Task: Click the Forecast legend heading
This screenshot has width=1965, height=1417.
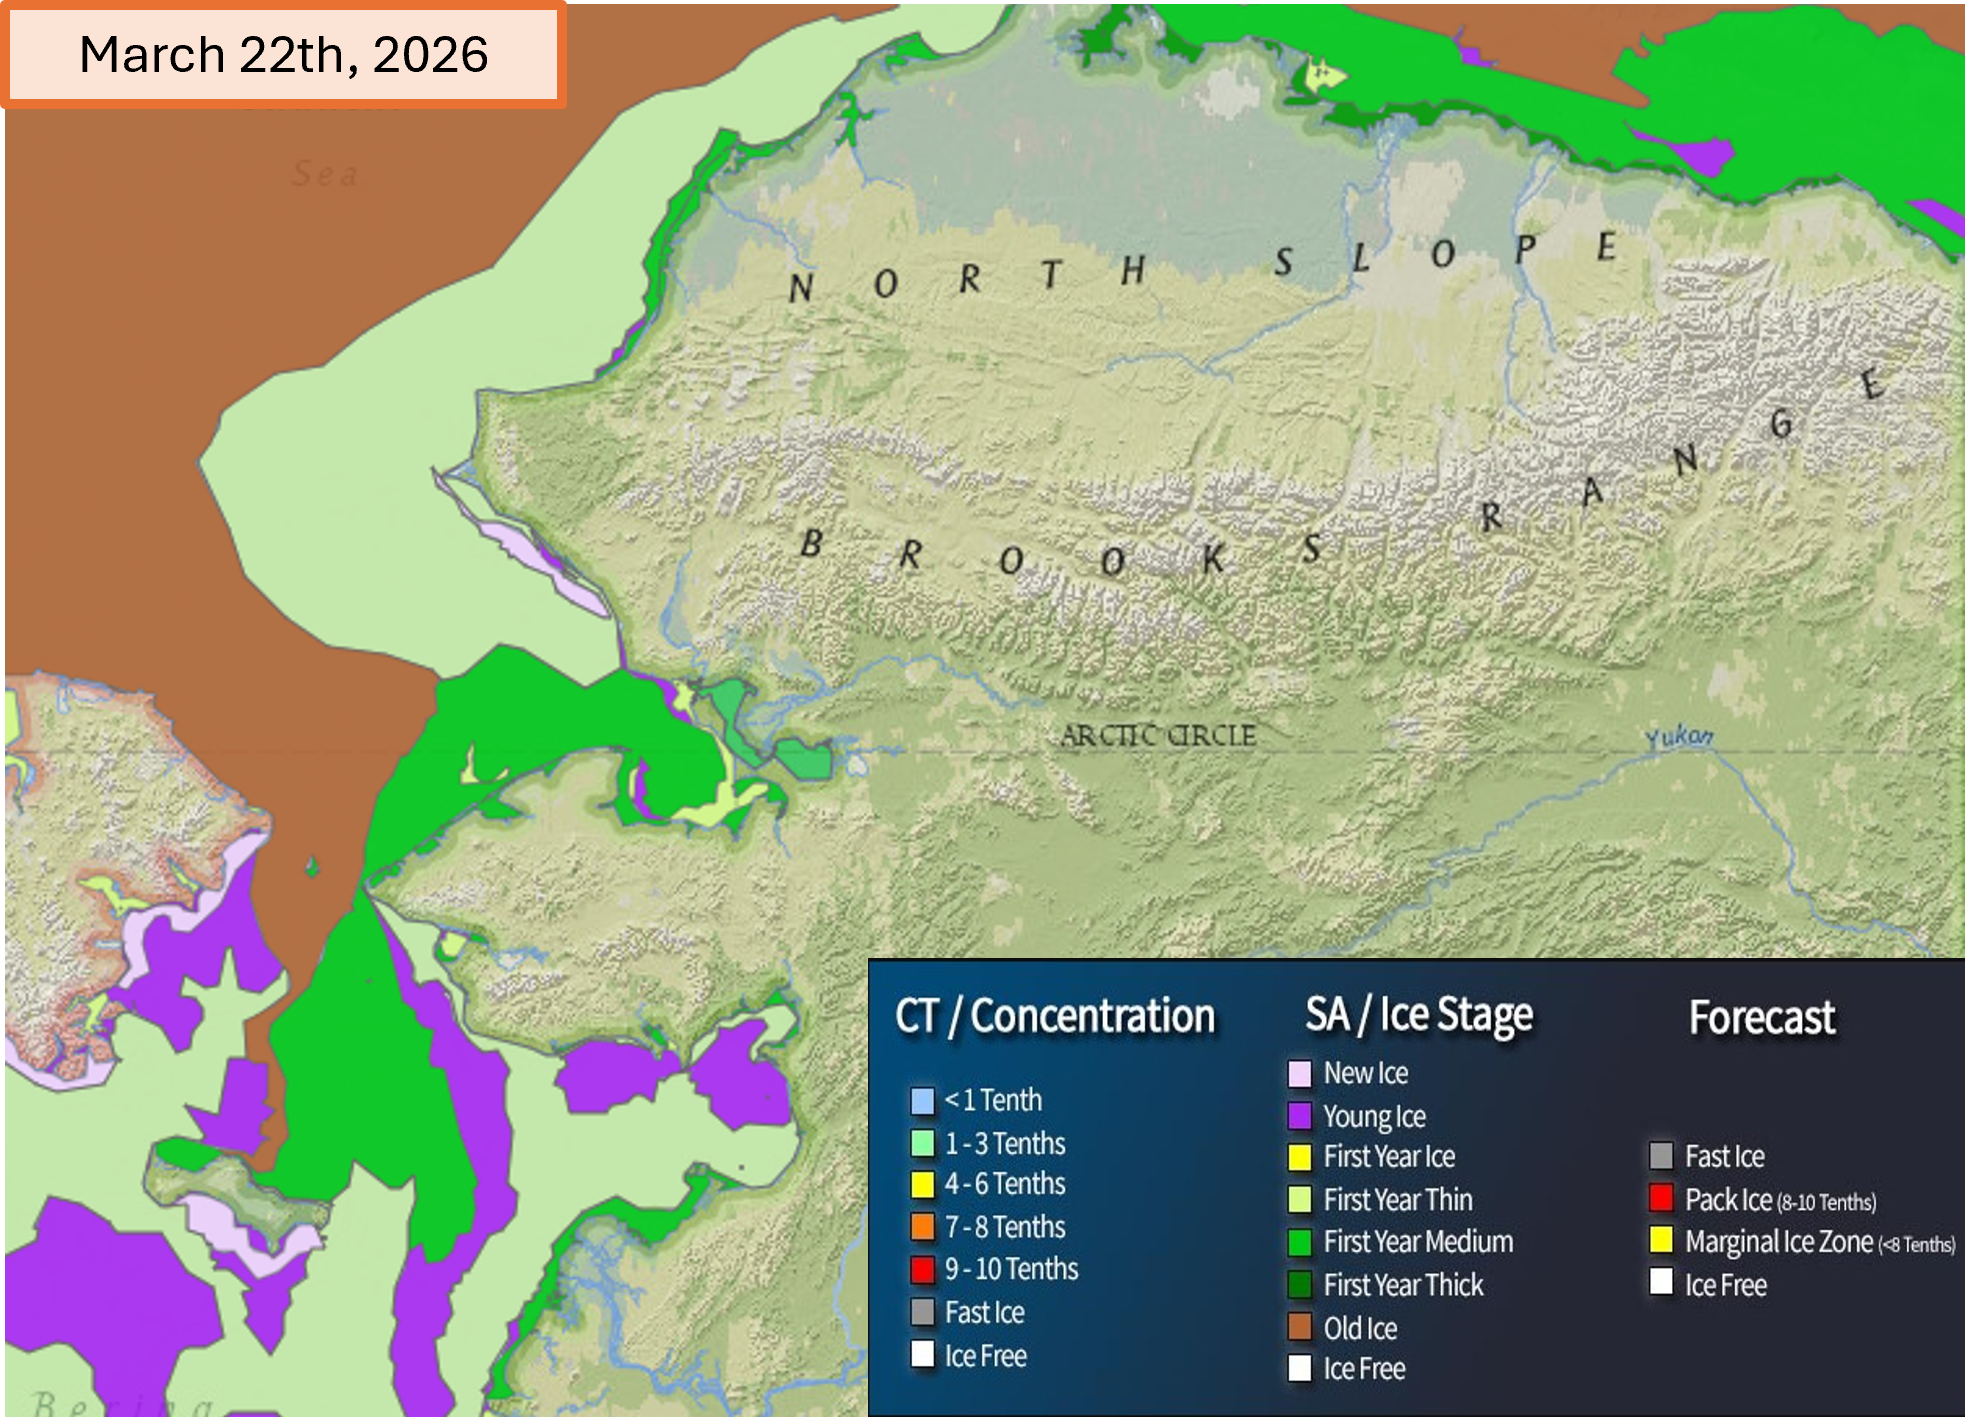Action: coord(1762,1018)
